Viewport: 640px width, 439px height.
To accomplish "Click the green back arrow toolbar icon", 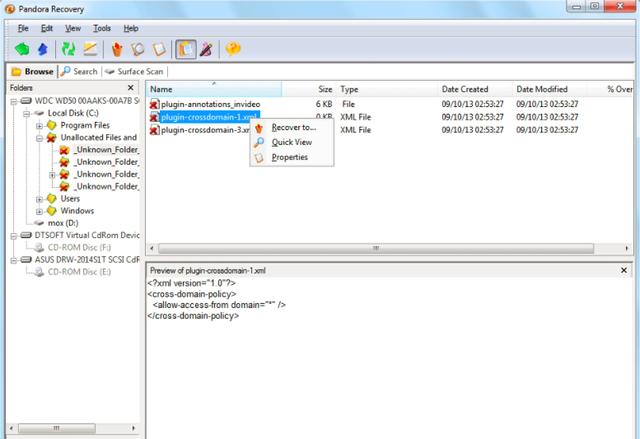I will coord(22,49).
